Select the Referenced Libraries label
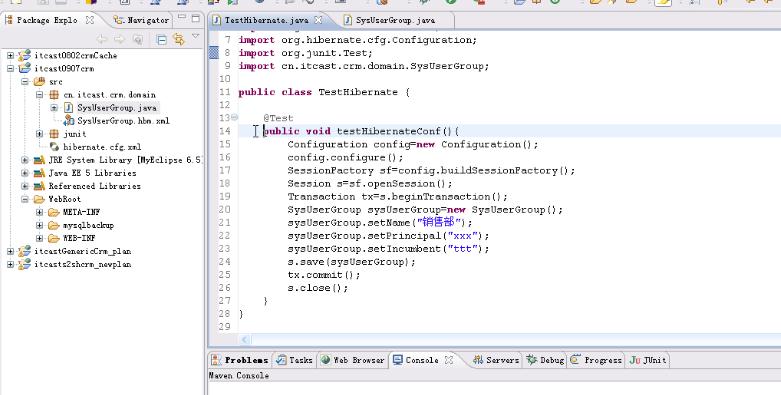This screenshot has width=781, height=395. [x=94, y=186]
